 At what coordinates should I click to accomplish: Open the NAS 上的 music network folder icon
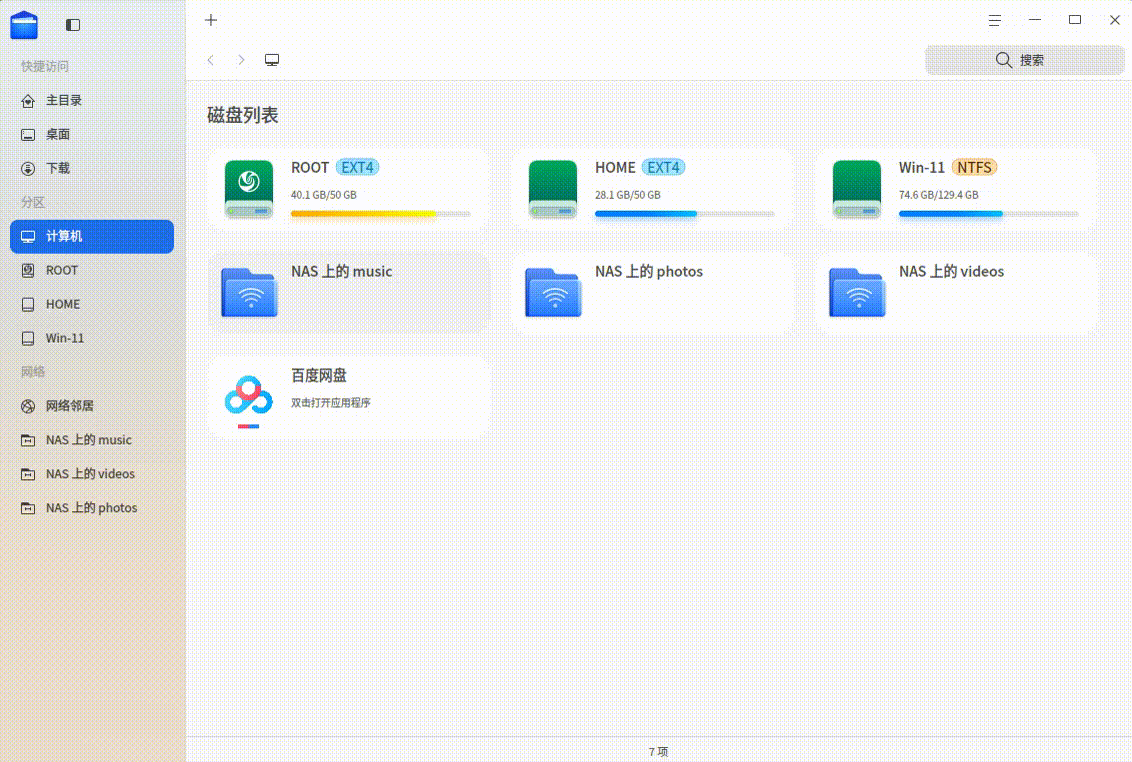[249, 293]
